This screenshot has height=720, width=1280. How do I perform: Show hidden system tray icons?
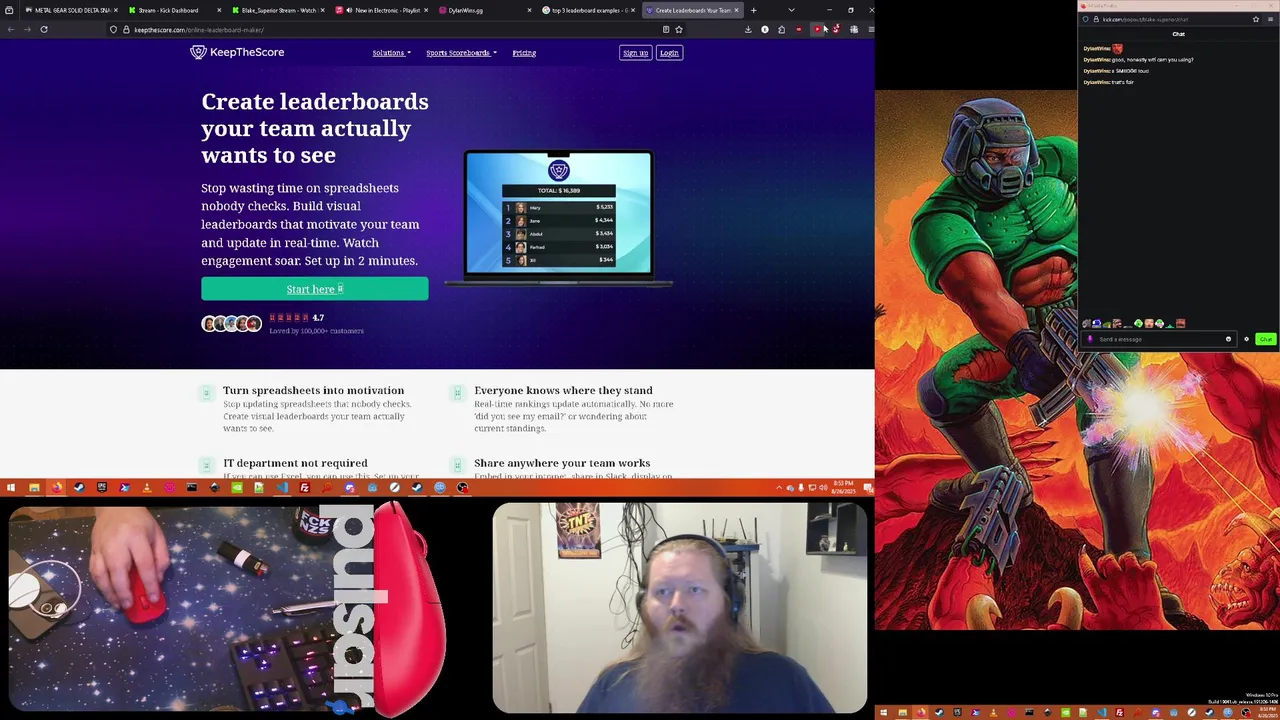point(779,488)
